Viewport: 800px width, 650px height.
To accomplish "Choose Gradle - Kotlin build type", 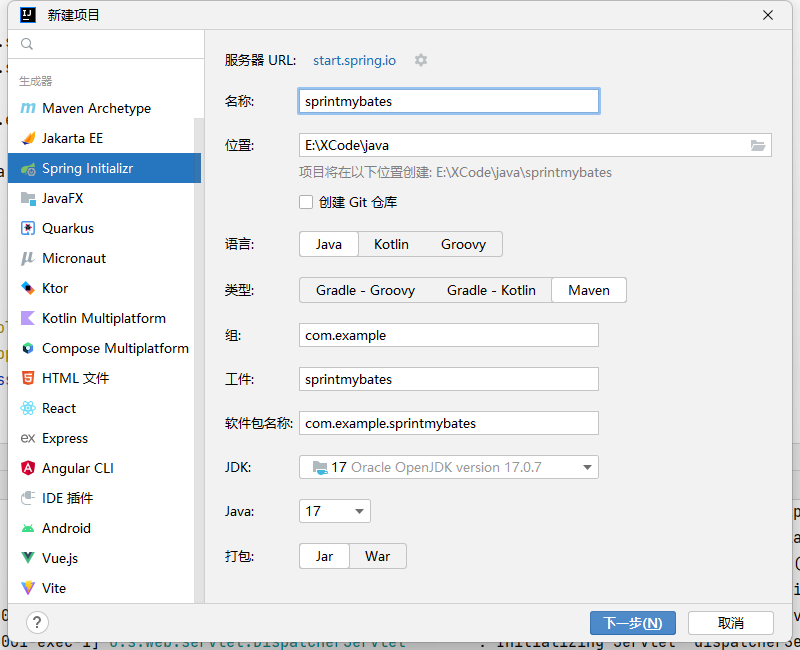I will [x=491, y=290].
